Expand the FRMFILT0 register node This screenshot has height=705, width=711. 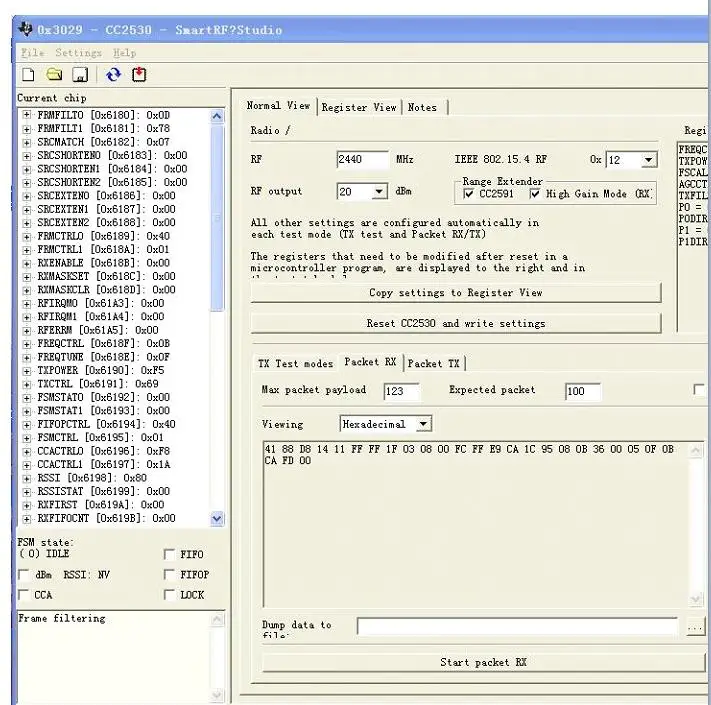[x=27, y=115]
